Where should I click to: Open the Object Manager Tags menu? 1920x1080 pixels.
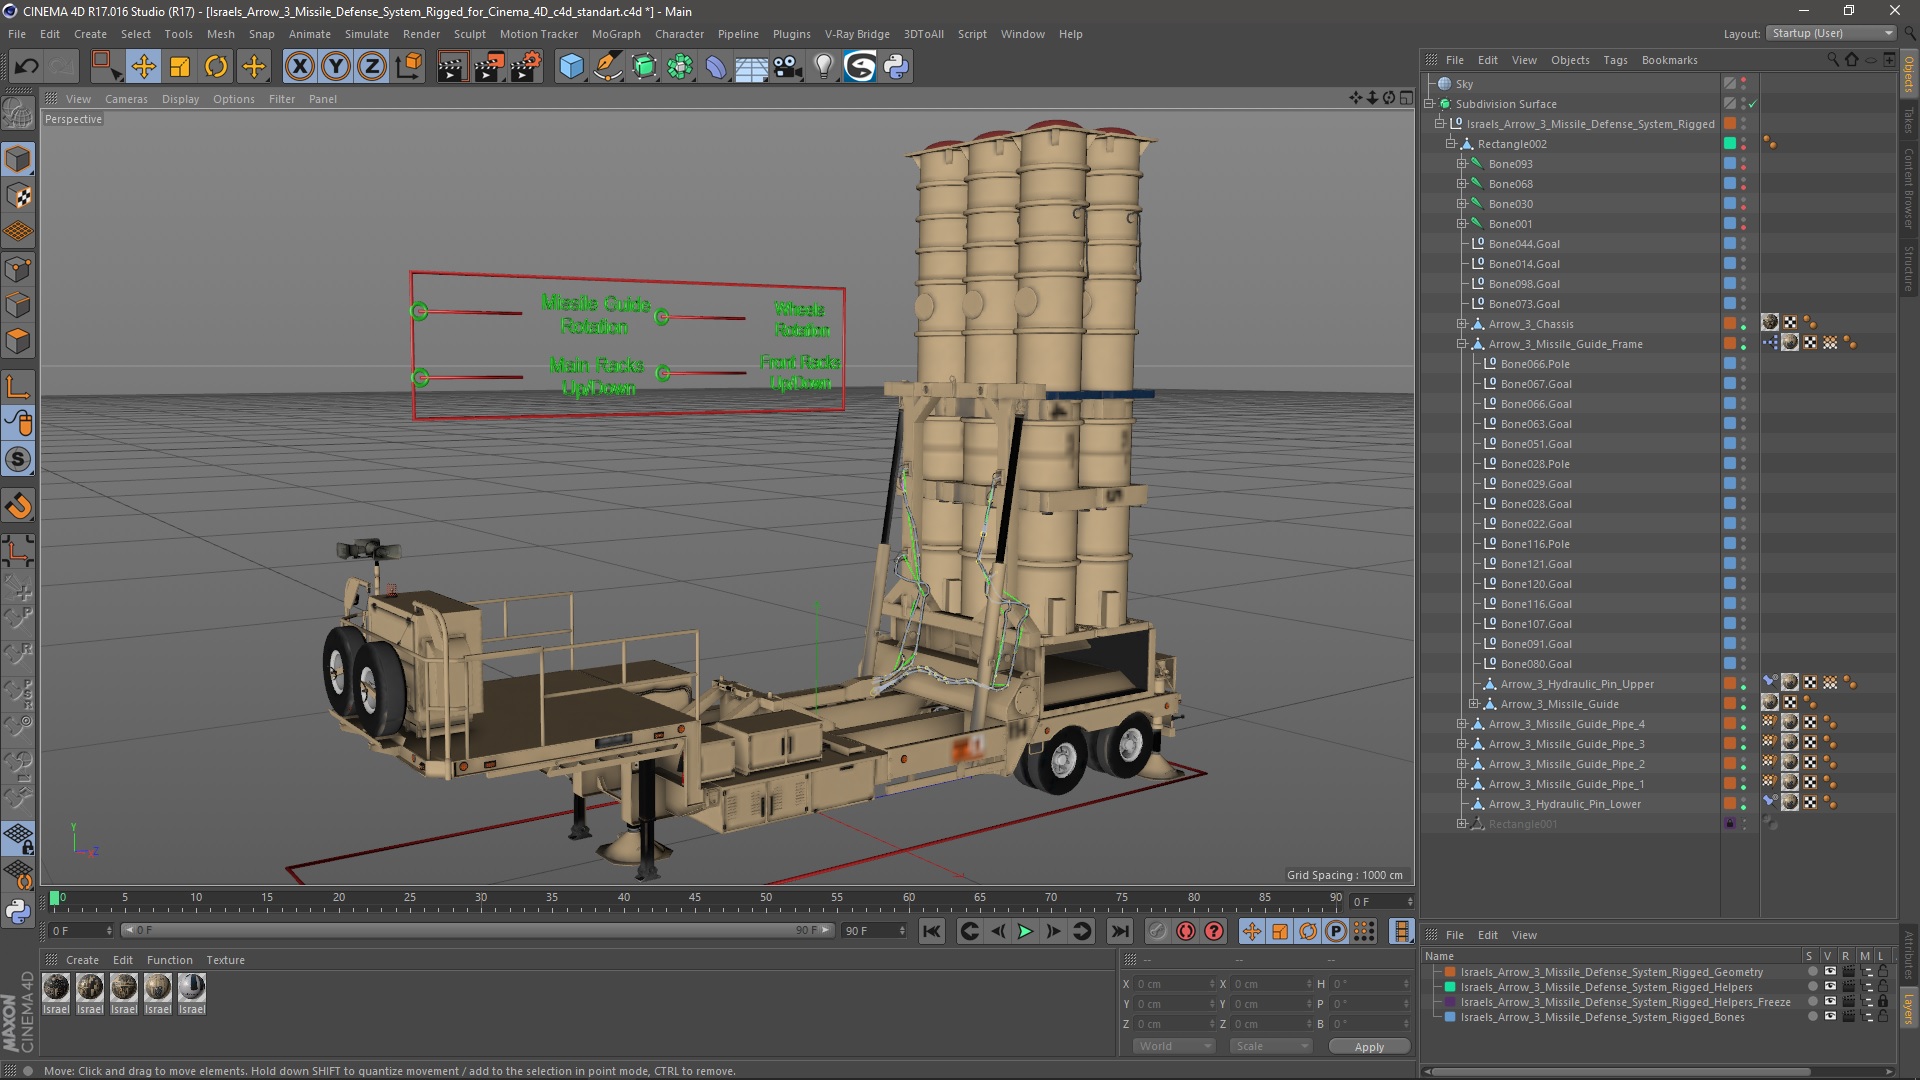click(x=1615, y=60)
